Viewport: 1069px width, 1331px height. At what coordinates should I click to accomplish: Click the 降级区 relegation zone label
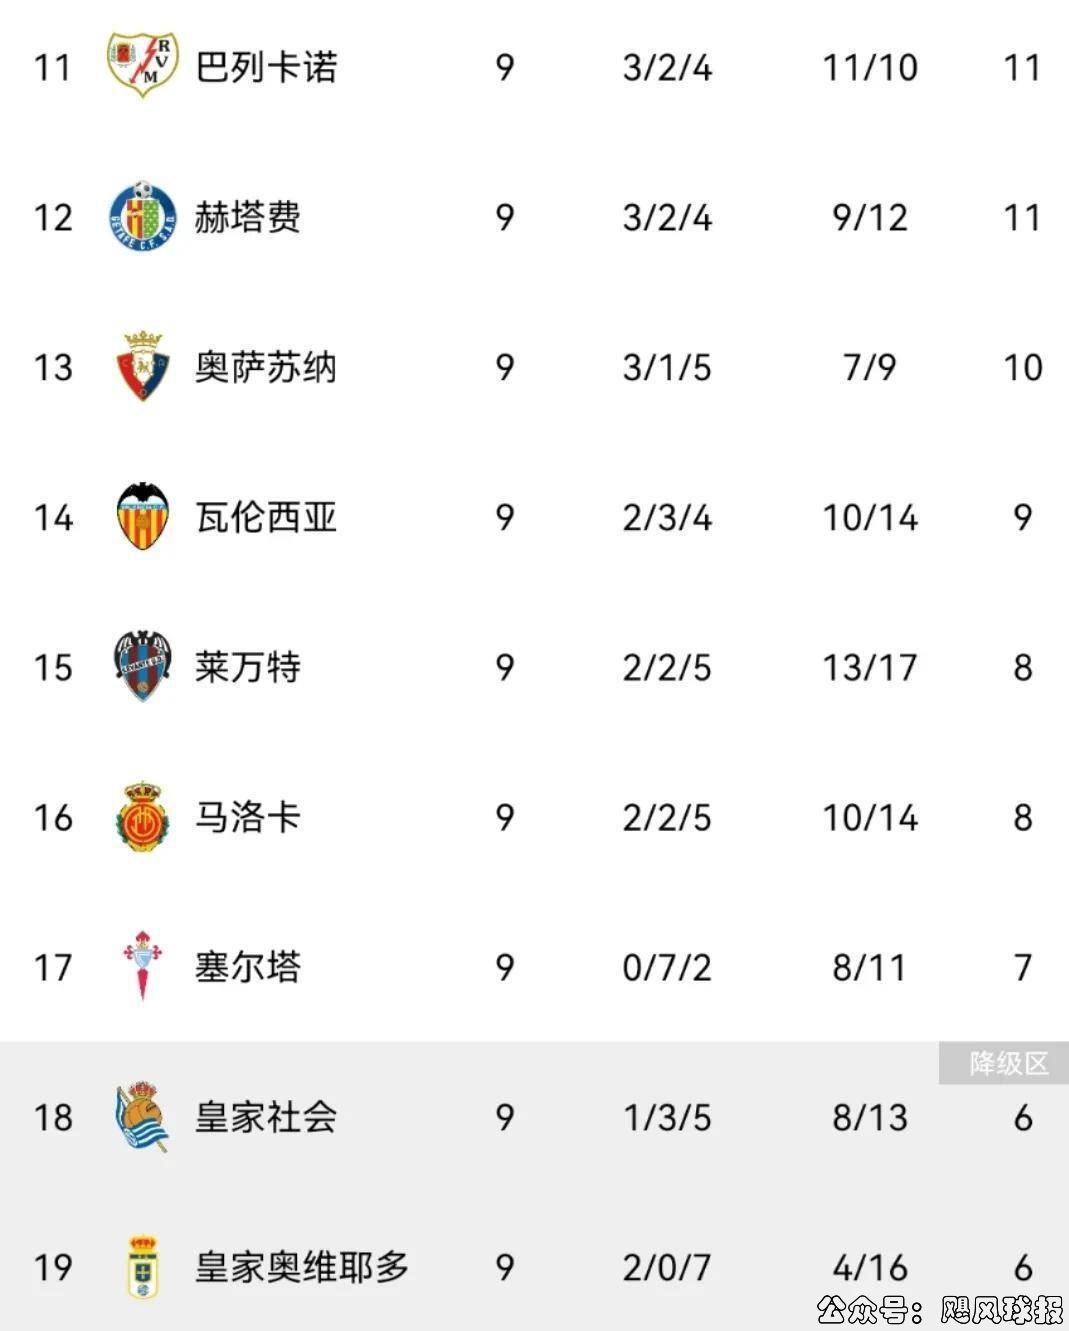coord(1007,1063)
